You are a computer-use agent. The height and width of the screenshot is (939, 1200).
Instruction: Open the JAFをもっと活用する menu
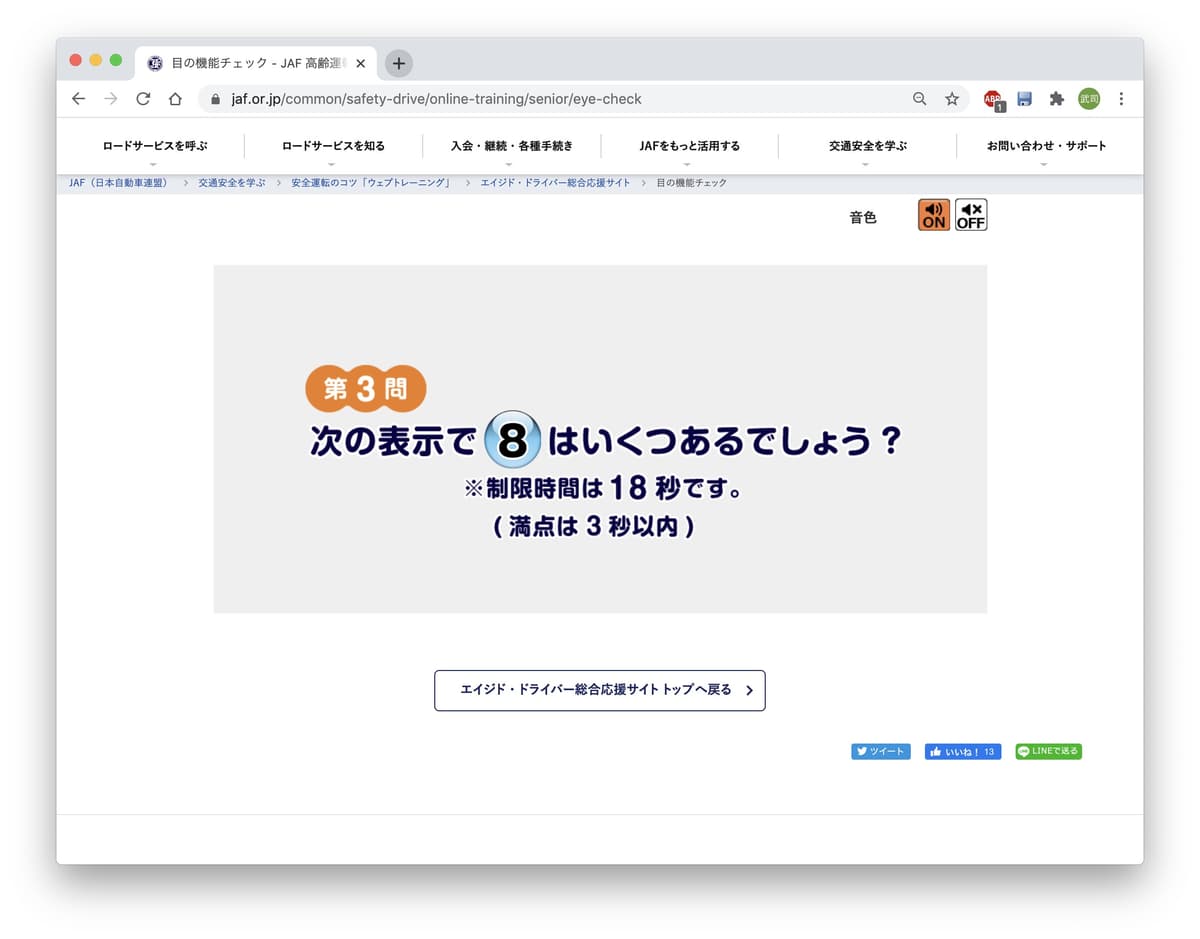(689, 146)
